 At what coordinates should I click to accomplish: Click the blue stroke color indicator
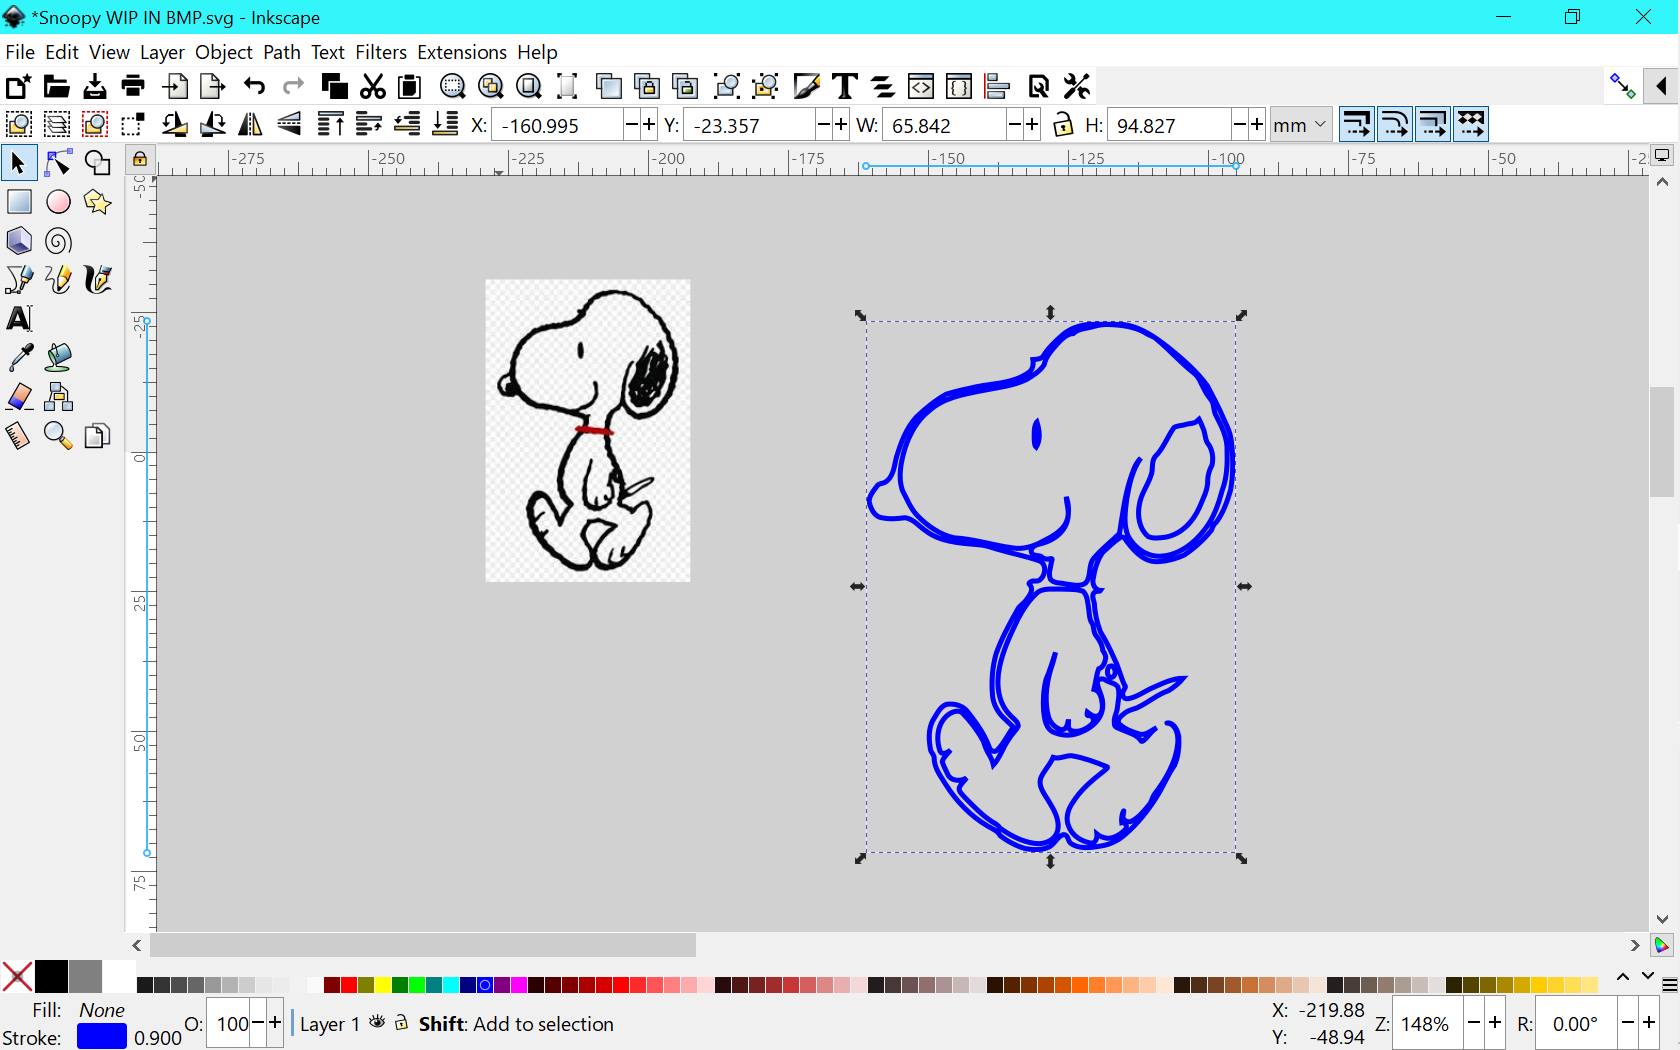pyautogui.click(x=101, y=1037)
